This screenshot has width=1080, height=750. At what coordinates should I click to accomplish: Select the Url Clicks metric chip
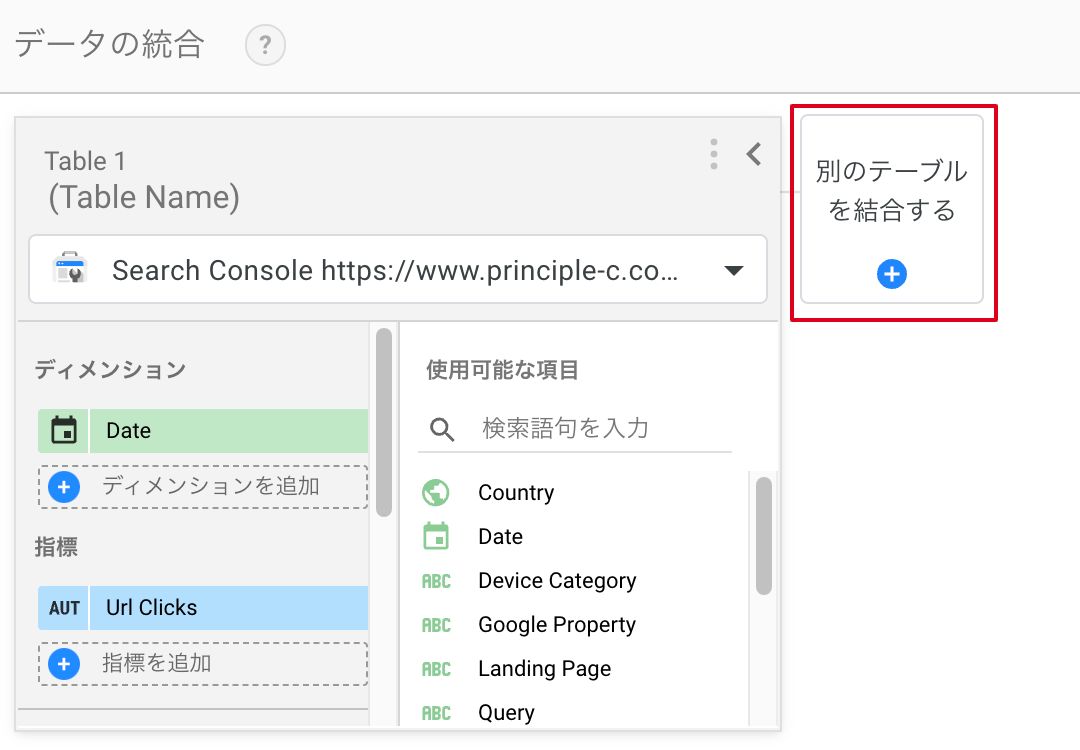click(228, 608)
